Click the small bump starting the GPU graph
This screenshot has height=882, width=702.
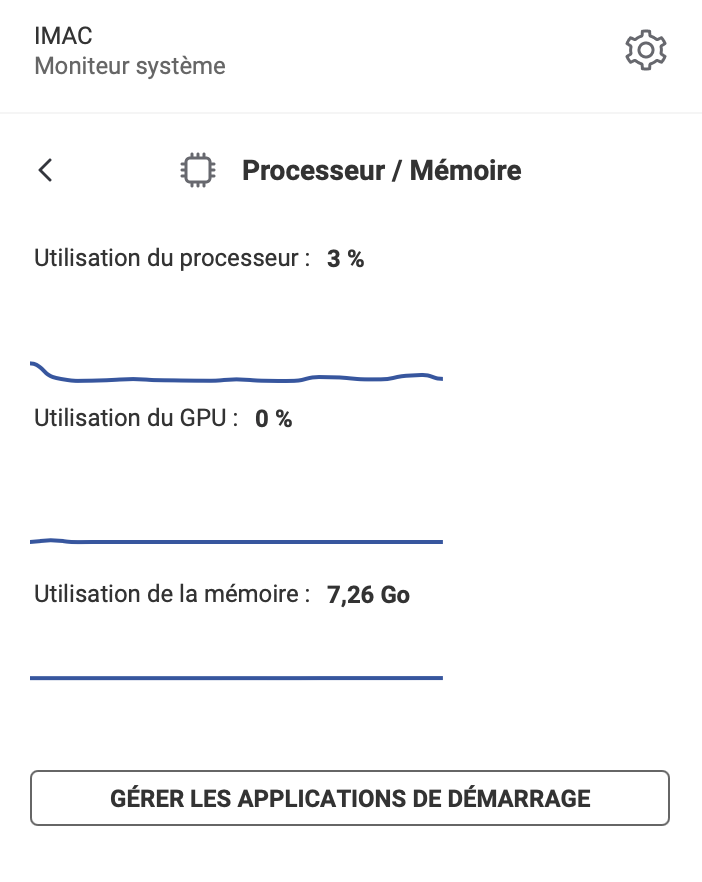[x=51, y=541]
